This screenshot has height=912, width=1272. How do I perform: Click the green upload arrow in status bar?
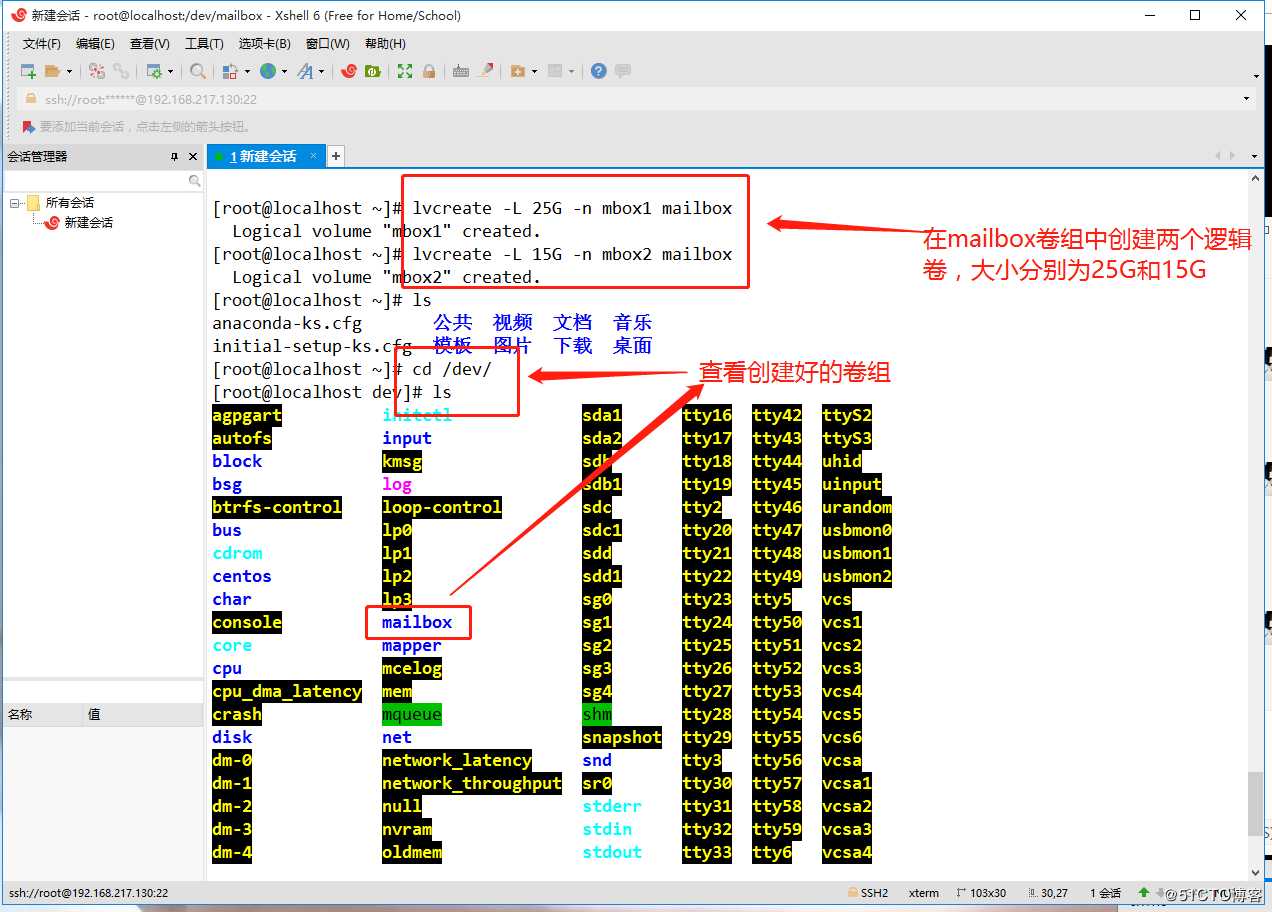[1145, 892]
